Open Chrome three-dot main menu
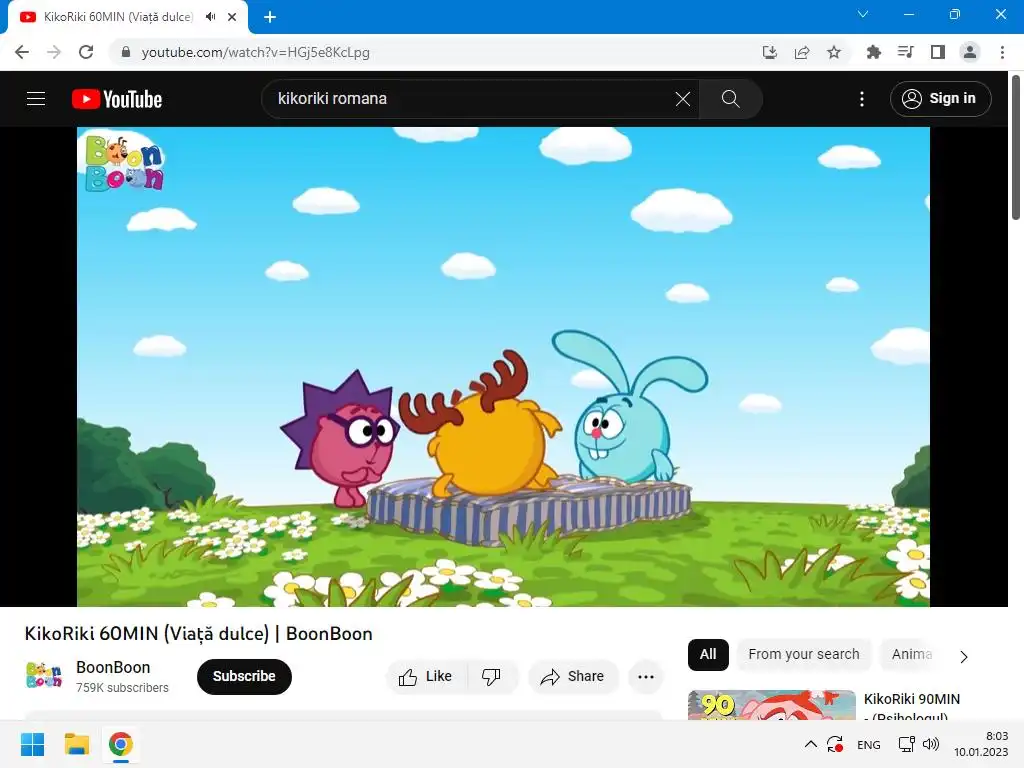1024x768 pixels. pos(1002,52)
